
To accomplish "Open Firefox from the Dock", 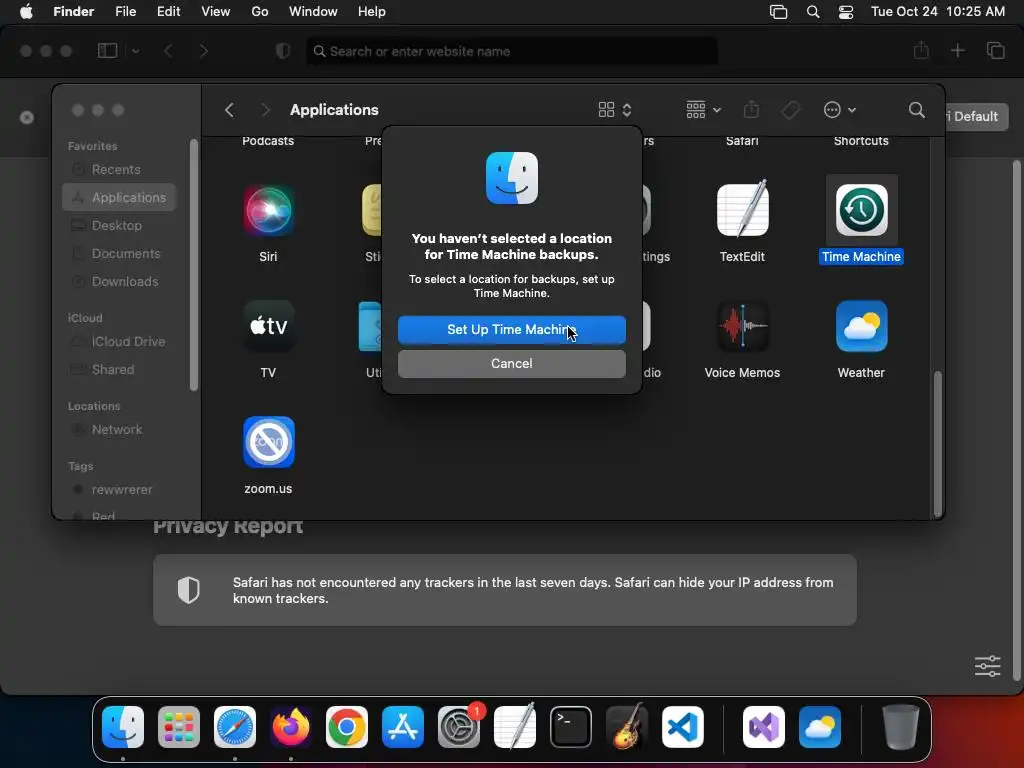I will tap(291, 727).
